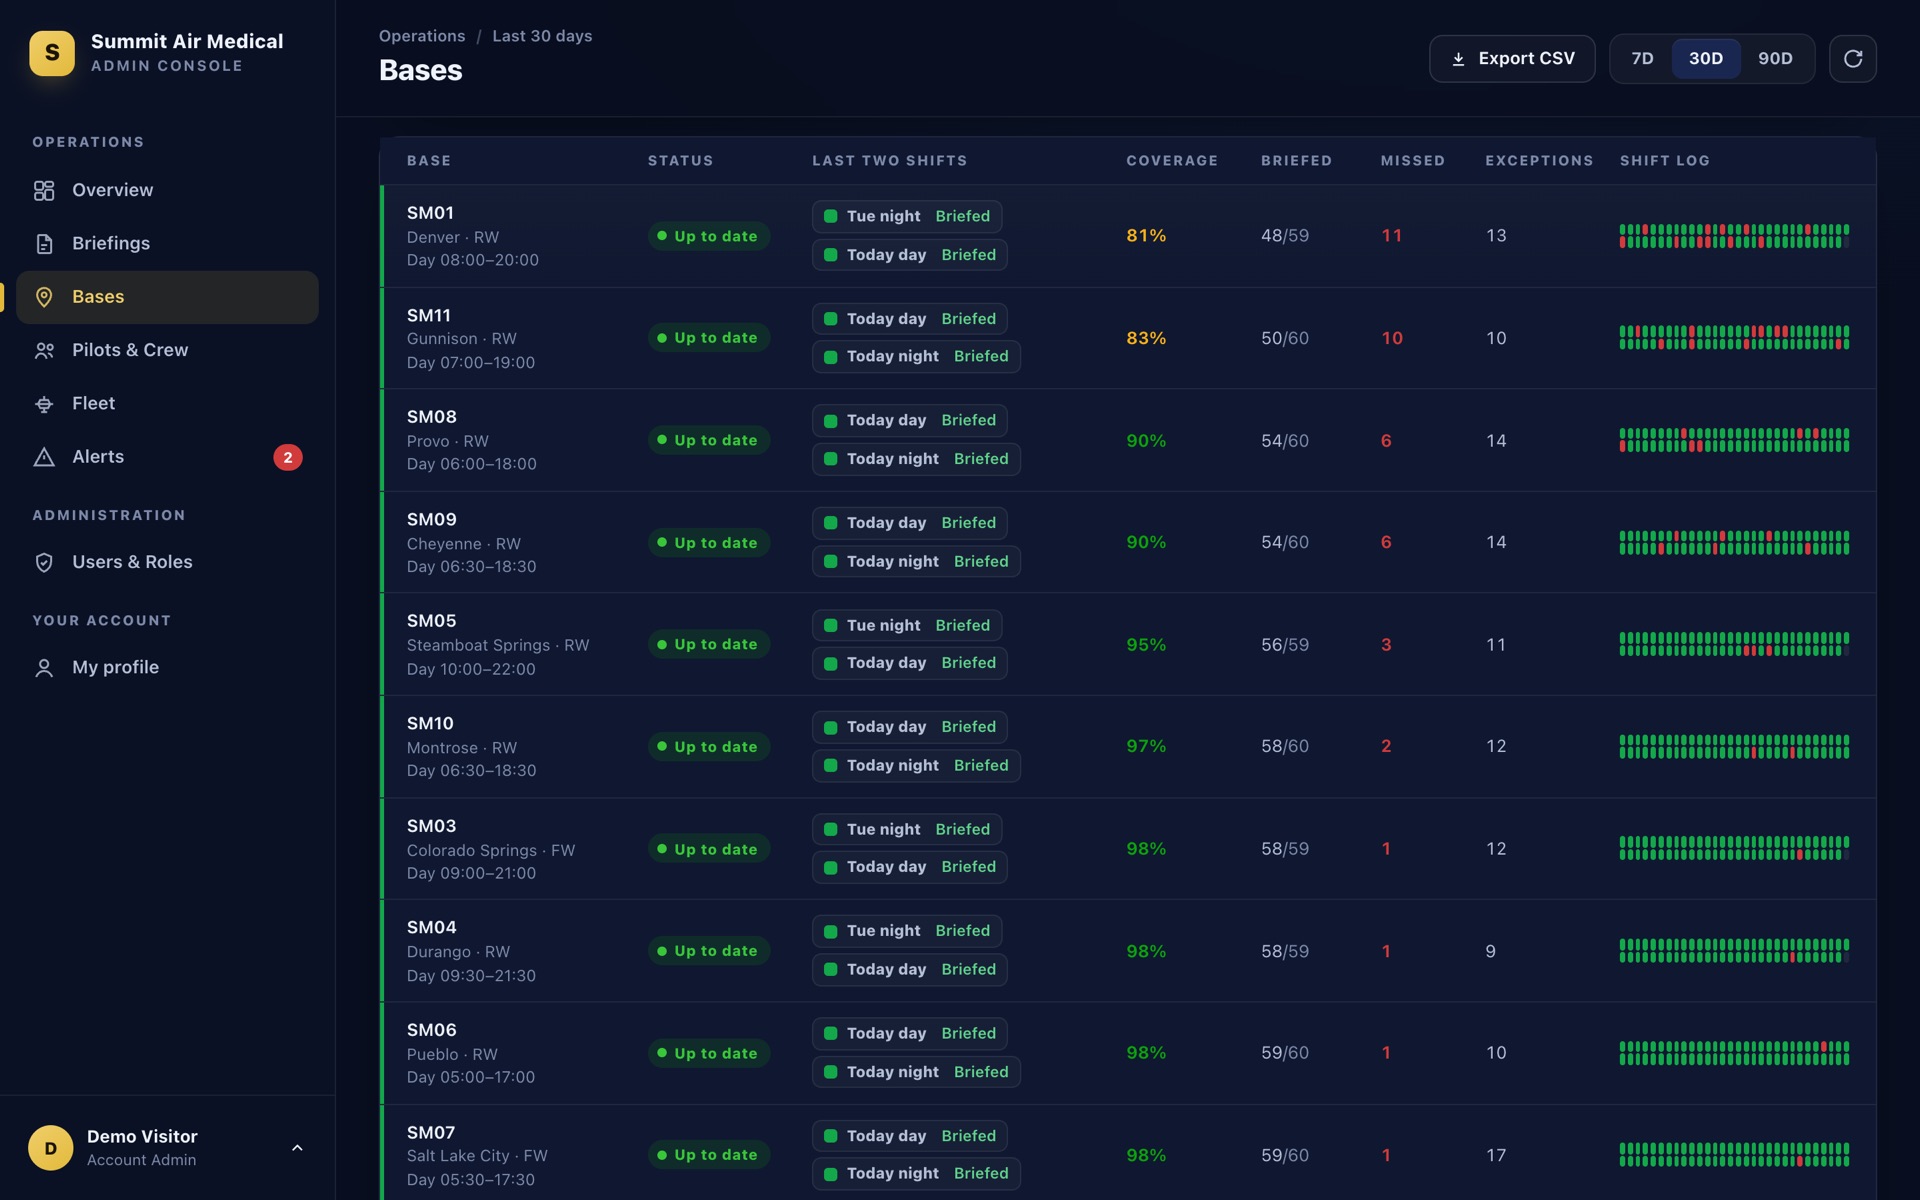Click the red Alerts badge showing 2

288,457
